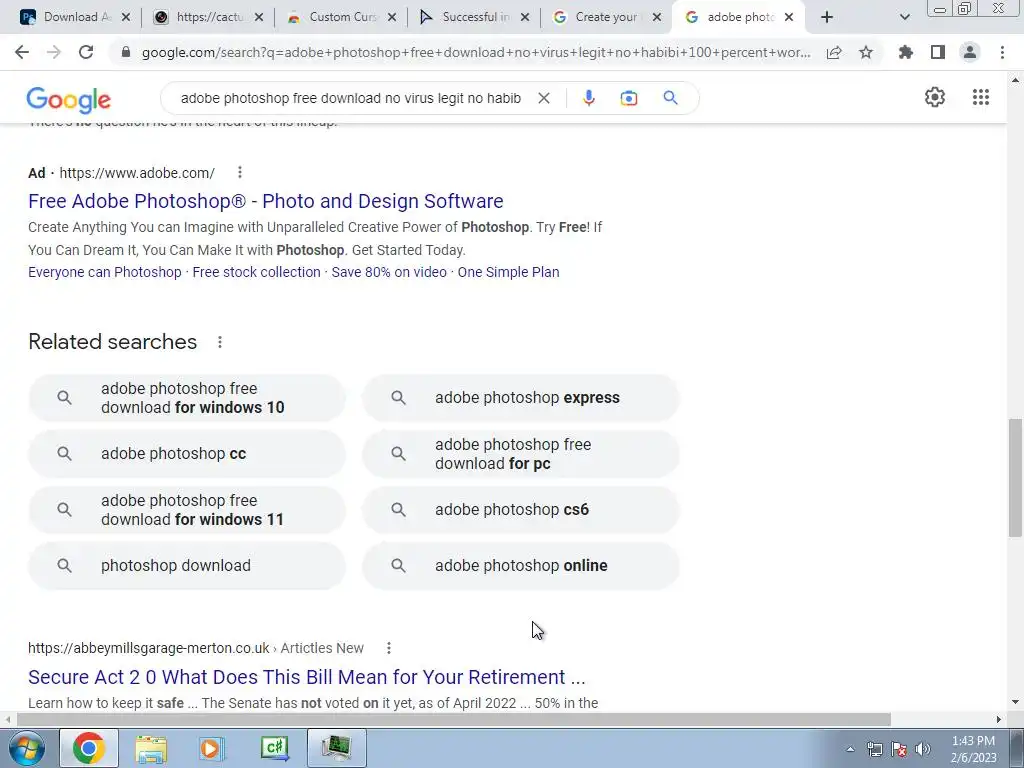Launch Windows Explorer from the taskbar
The width and height of the screenshot is (1024, 768).
pyautogui.click(x=151, y=749)
